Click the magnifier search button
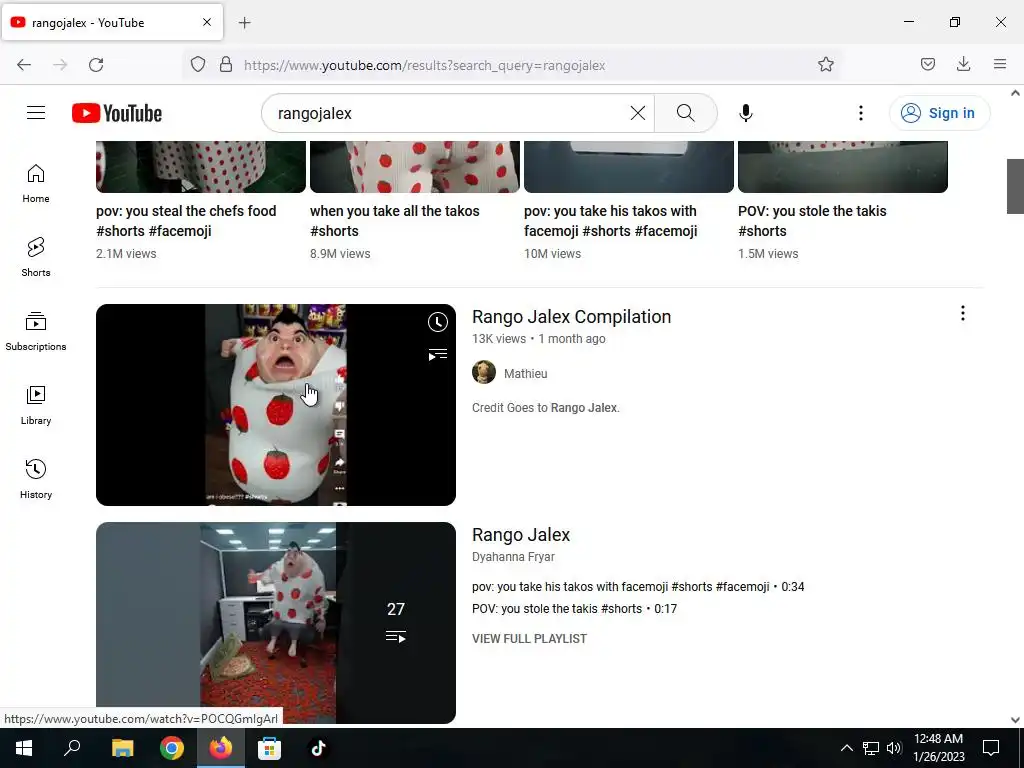 pyautogui.click(x=686, y=113)
